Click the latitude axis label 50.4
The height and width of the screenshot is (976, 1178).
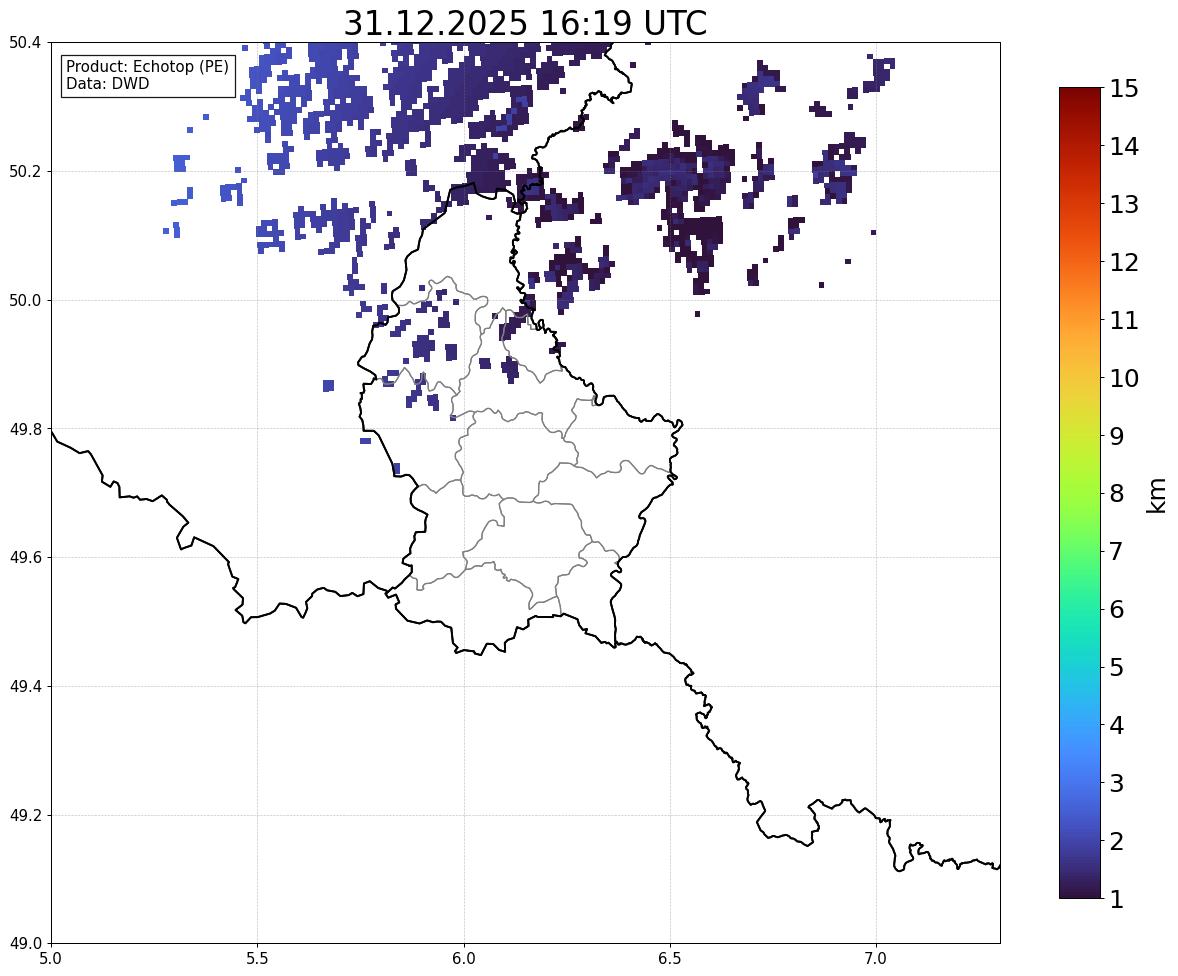pos(25,43)
